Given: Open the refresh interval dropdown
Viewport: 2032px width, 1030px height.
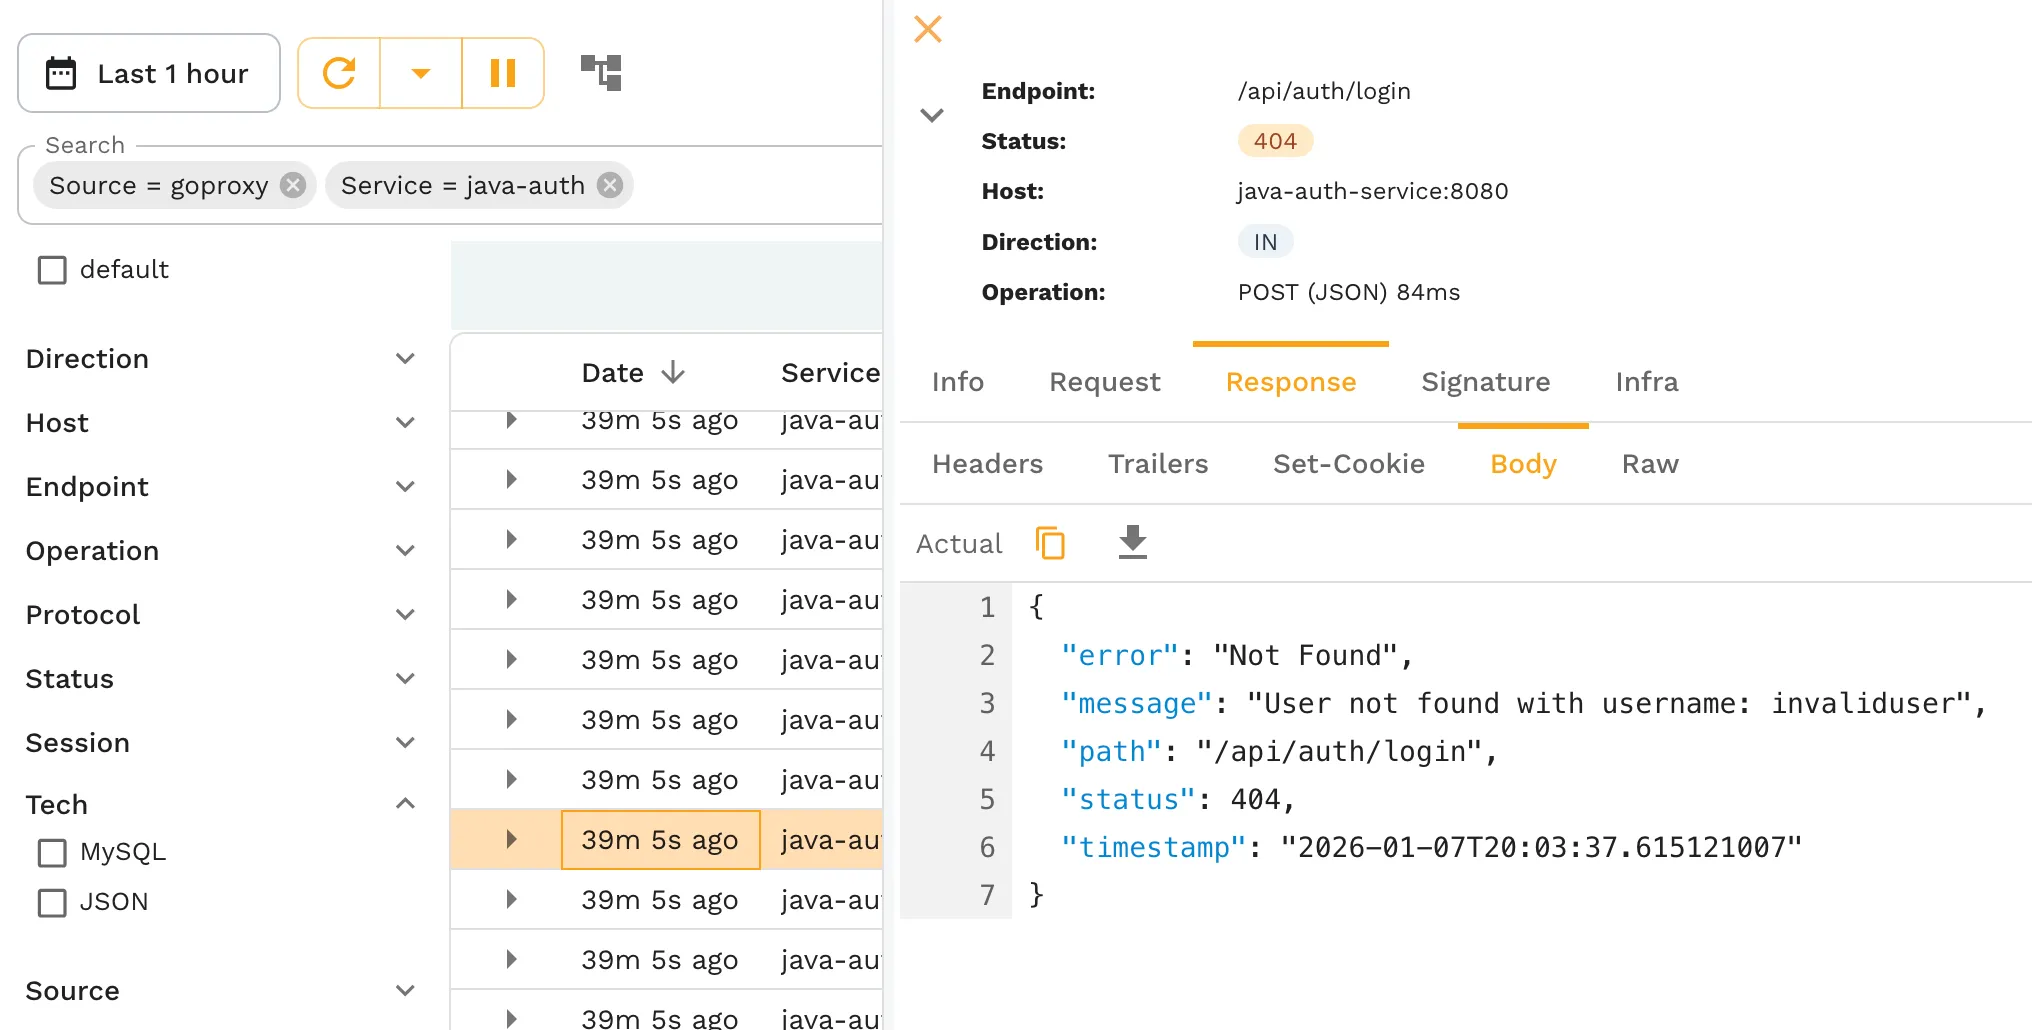Looking at the screenshot, I should (x=420, y=73).
